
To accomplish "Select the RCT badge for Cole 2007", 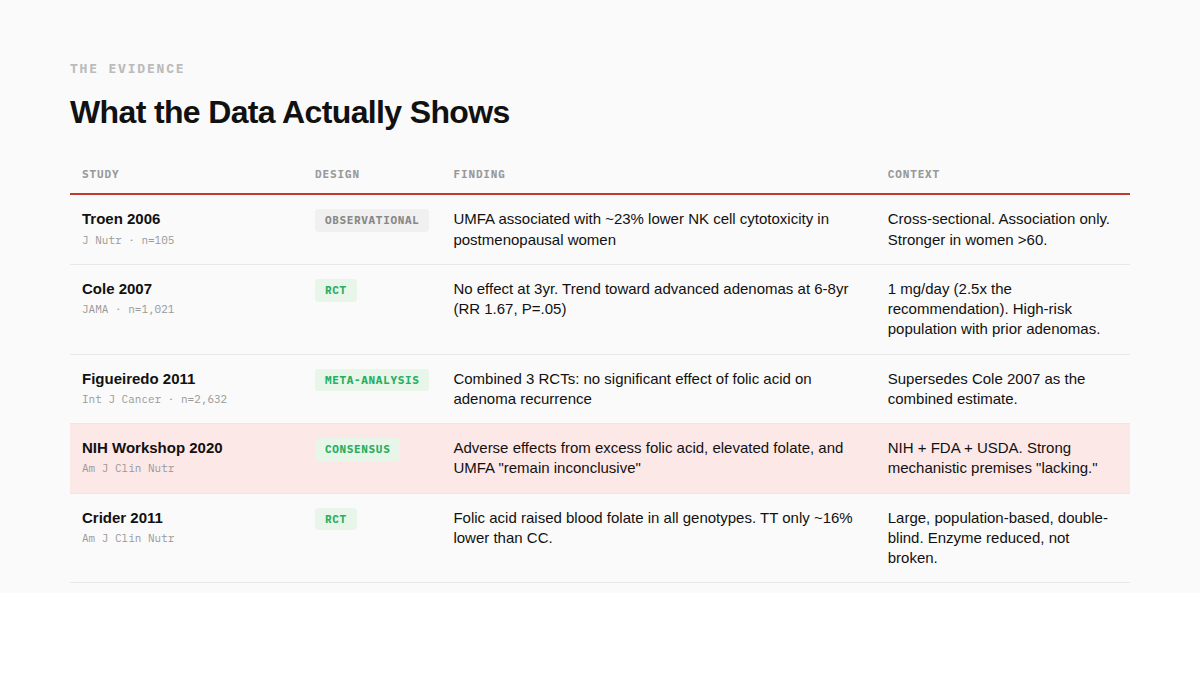I will pyautogui.click(x=335, y=290).
